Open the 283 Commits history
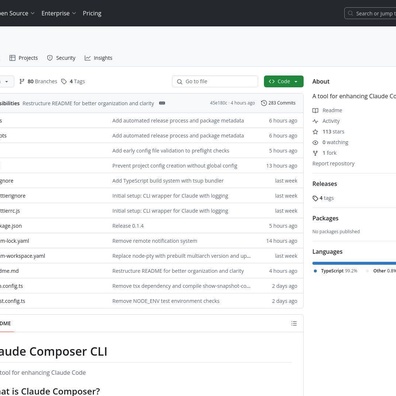The image size is (396, 396). coord(278,103)
